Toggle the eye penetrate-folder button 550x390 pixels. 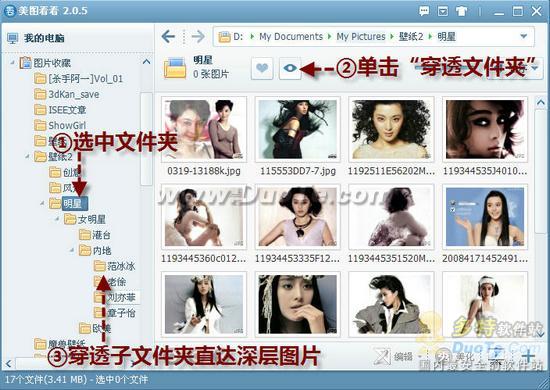[290, 68]
